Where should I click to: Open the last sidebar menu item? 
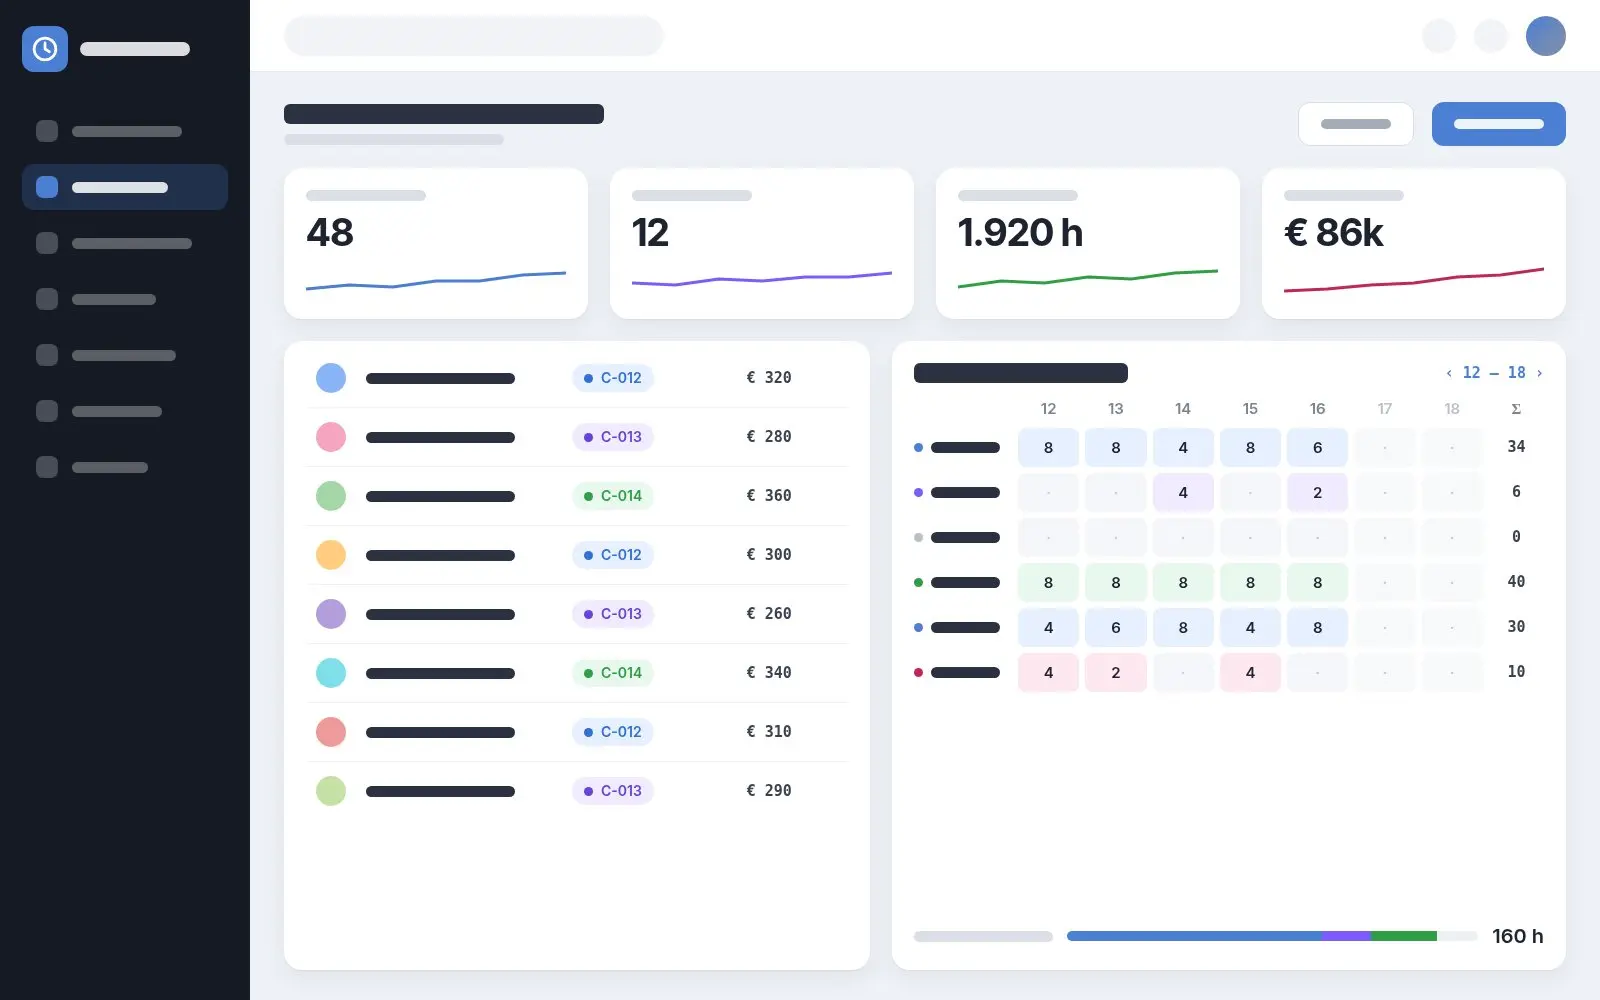pyautogui.click(x=125, y=467)
